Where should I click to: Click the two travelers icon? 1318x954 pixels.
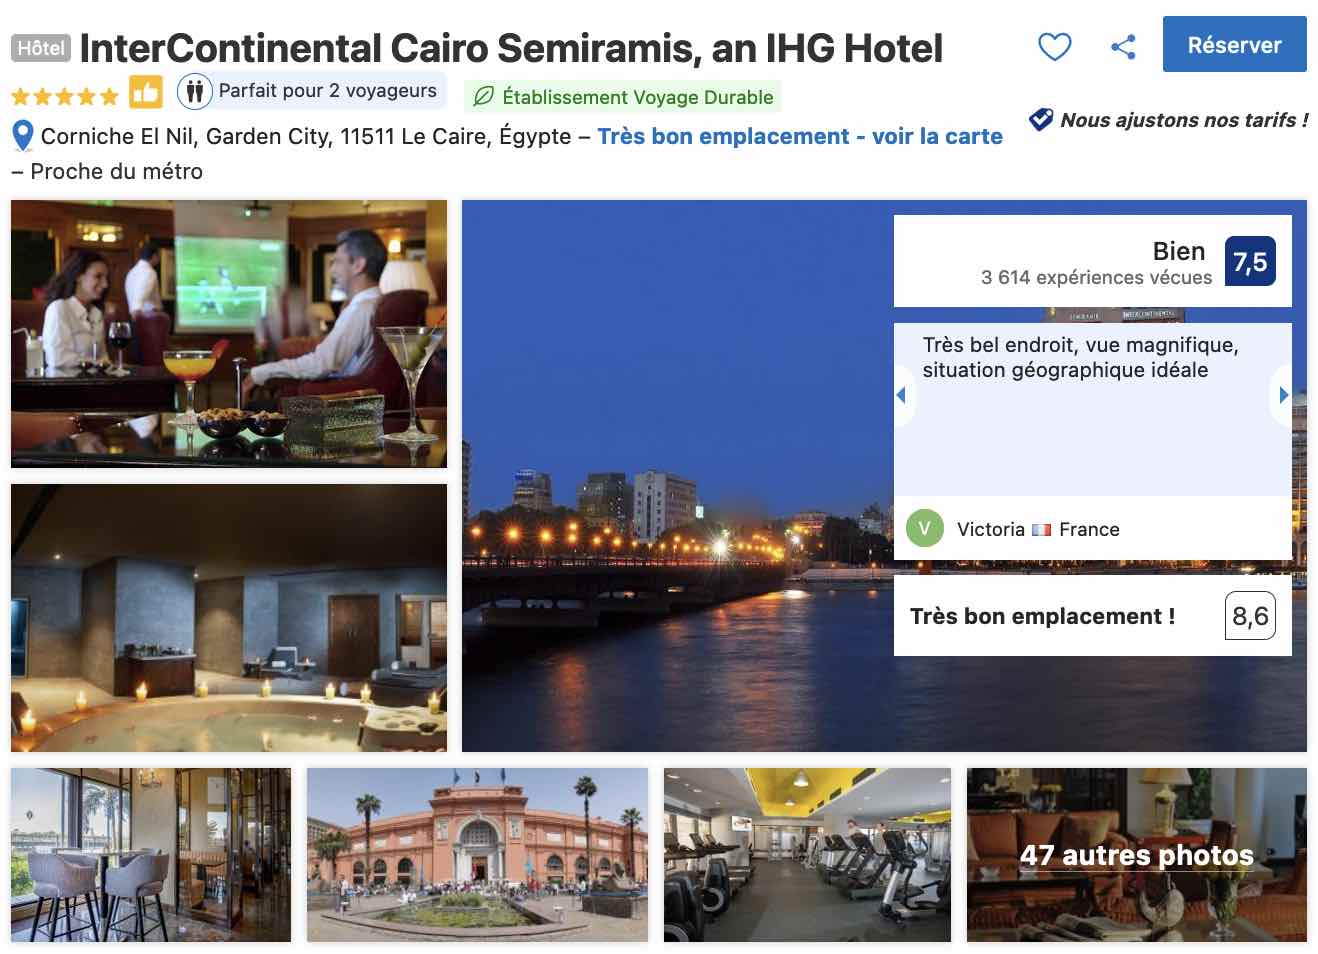(x=194, y=92)
